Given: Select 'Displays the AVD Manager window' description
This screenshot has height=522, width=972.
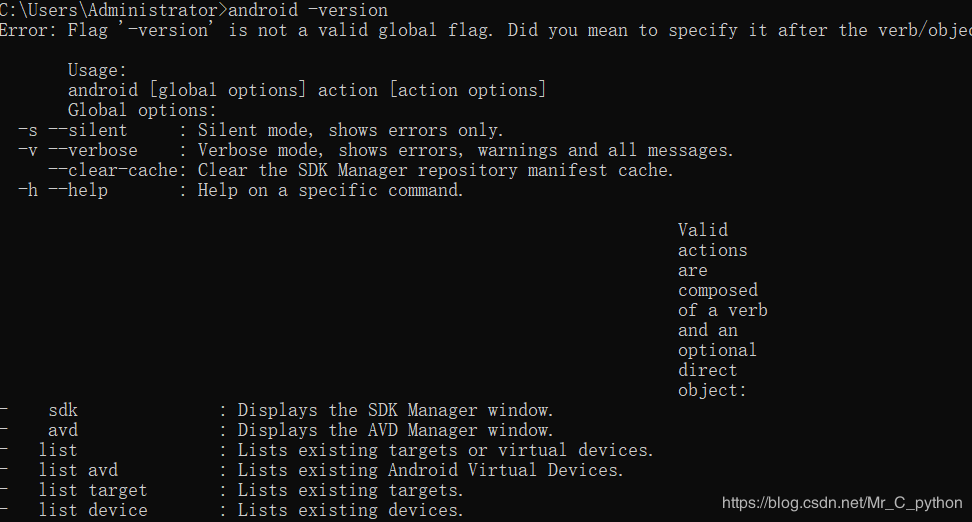Looking at the screenshot, I should point(395,430).
